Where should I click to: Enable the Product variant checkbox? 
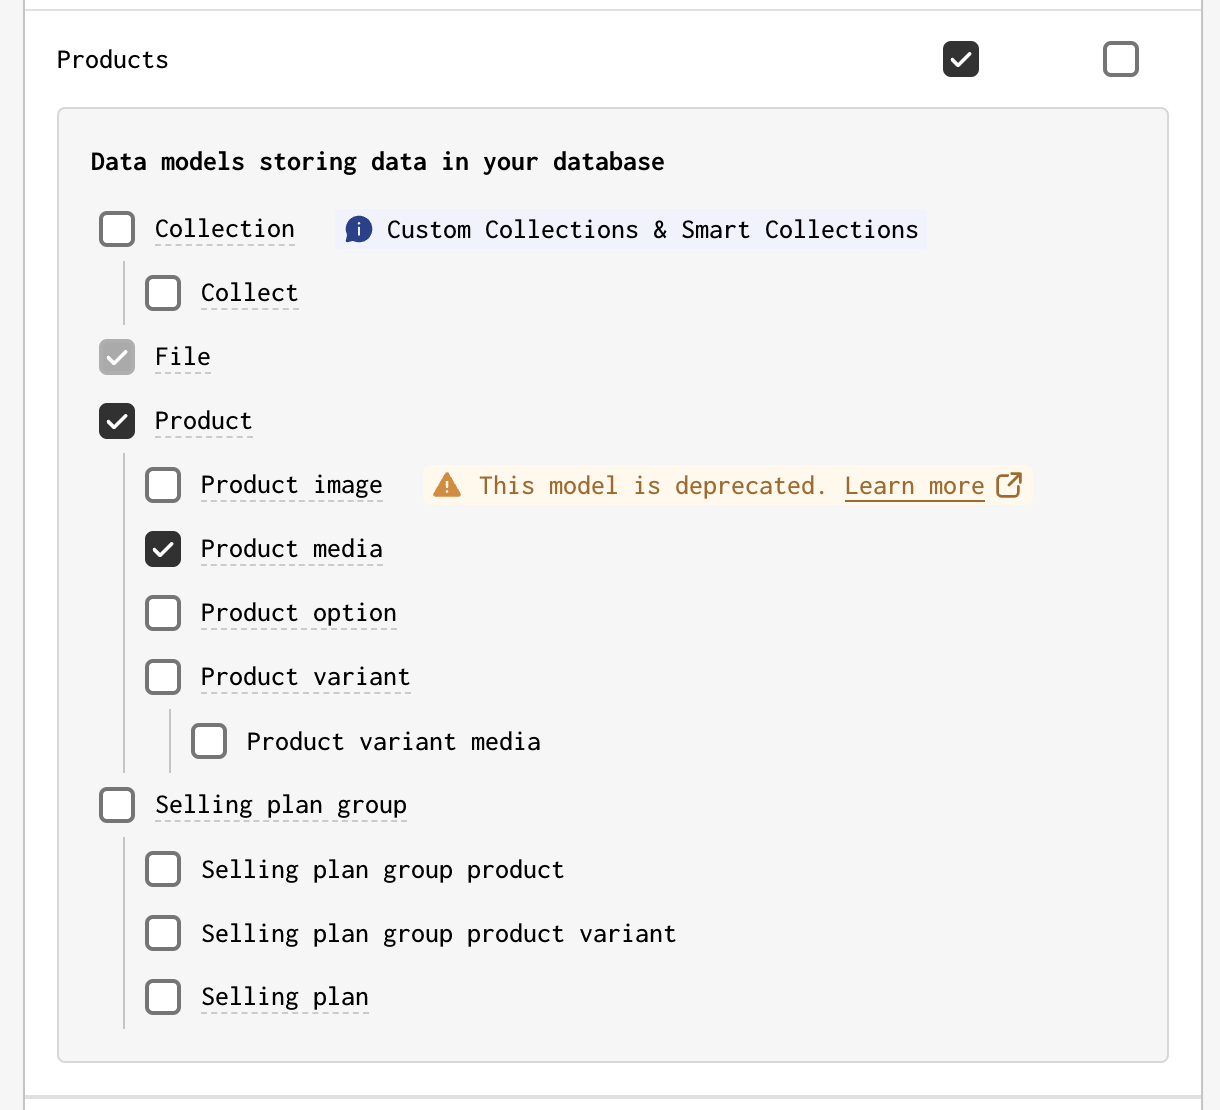click(x=163, y=677)
